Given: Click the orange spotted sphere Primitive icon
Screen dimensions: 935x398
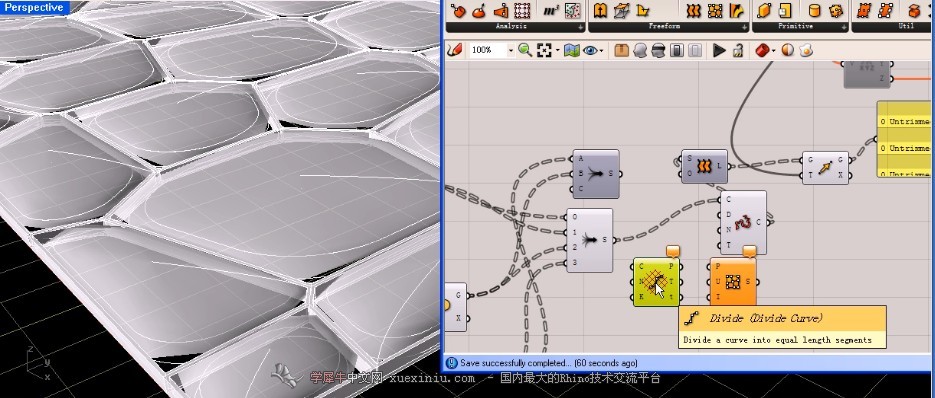Looking at the screenshot, I should (x=836, y=10).
